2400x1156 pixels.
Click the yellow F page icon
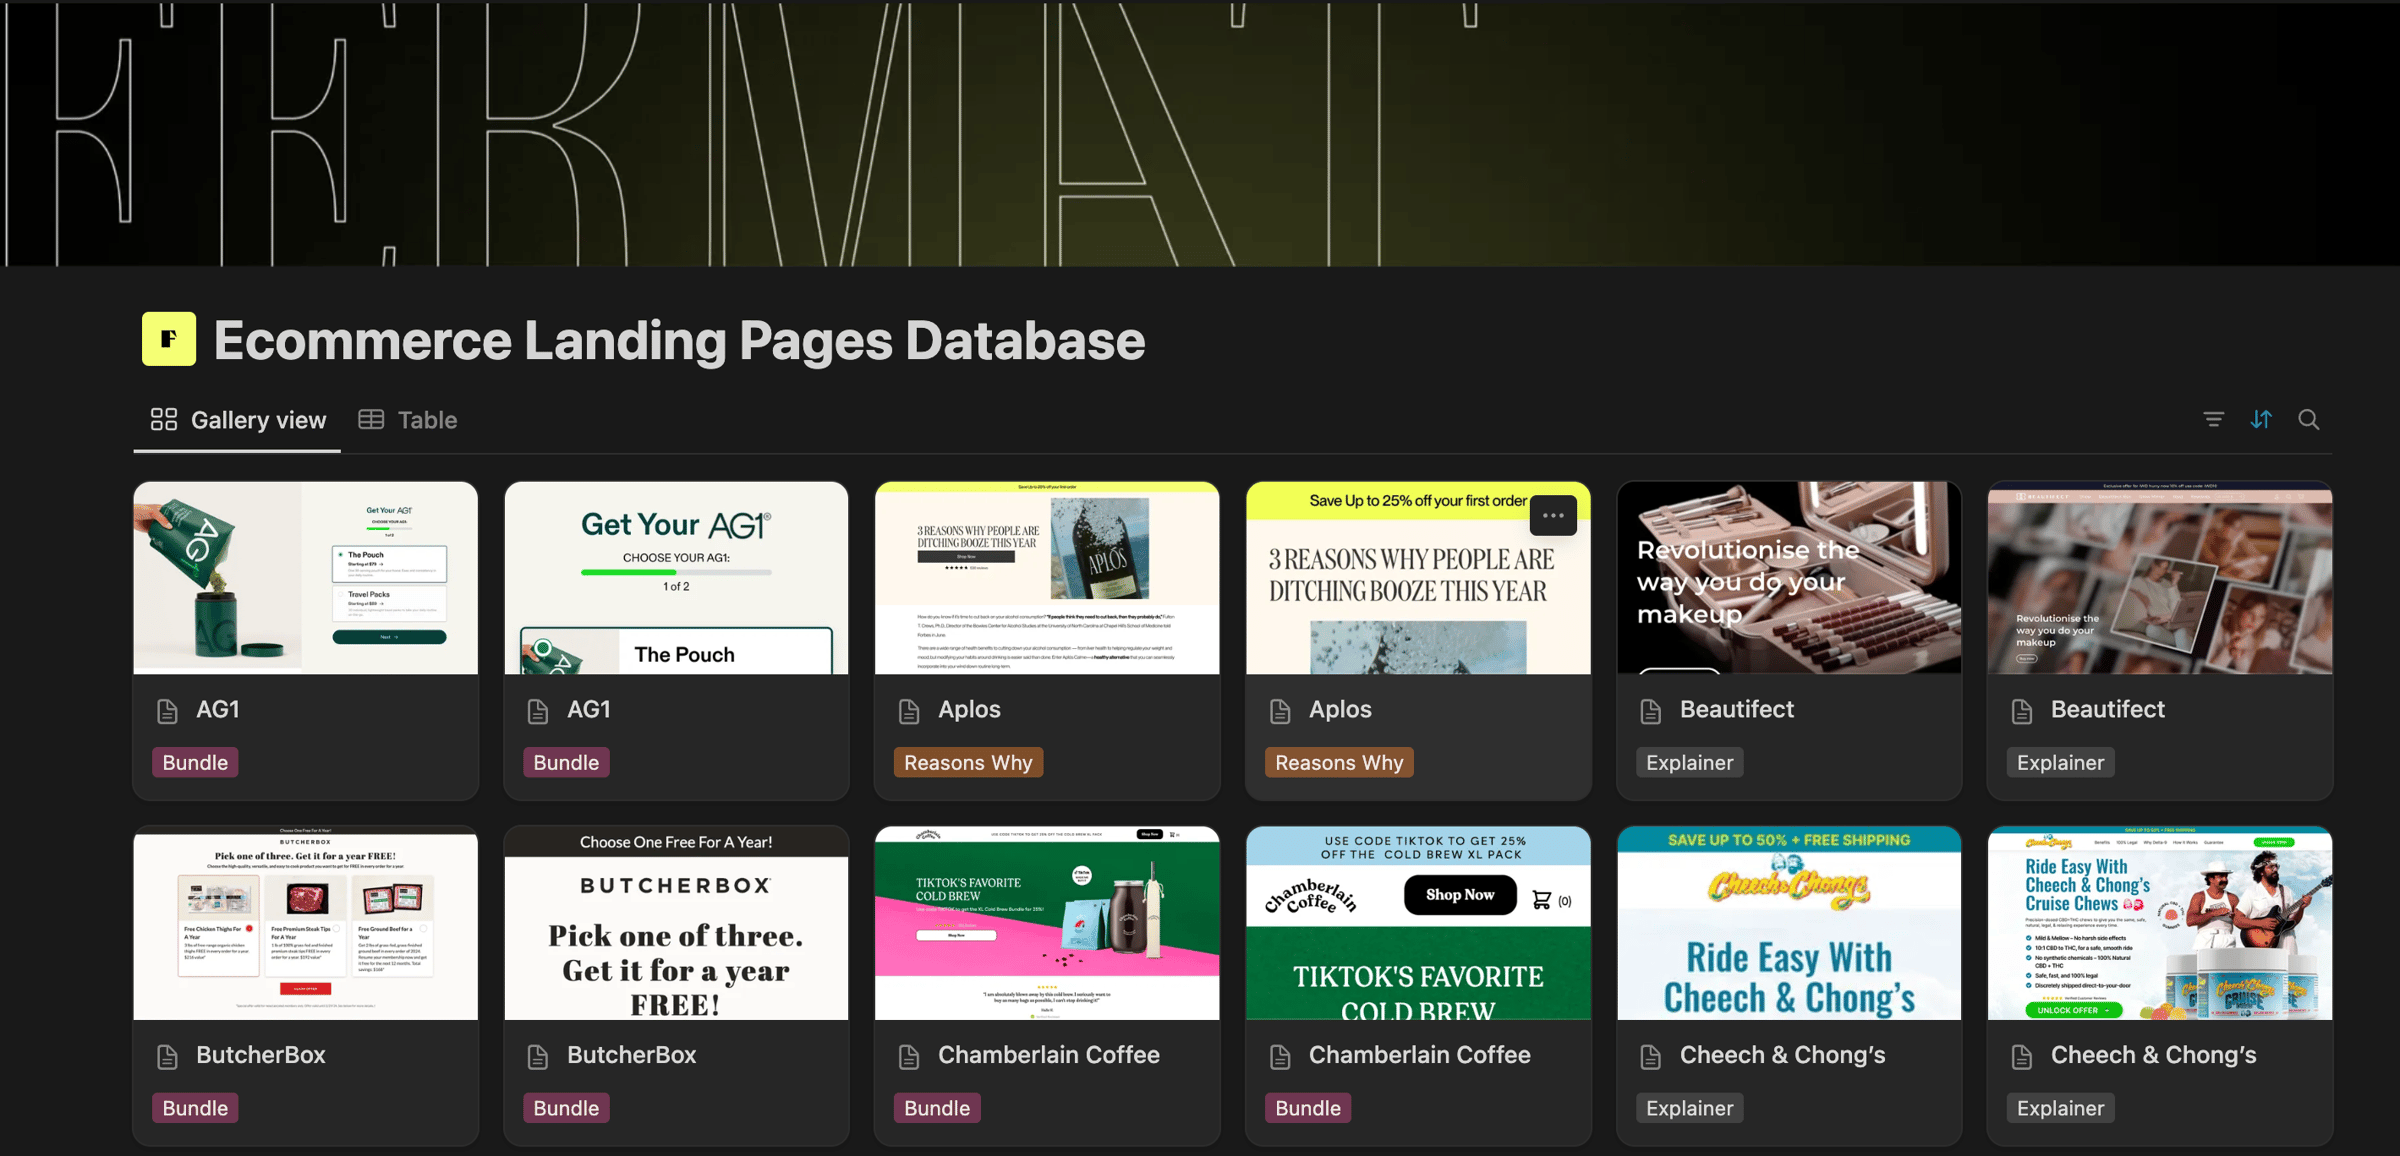click(168, 339)
